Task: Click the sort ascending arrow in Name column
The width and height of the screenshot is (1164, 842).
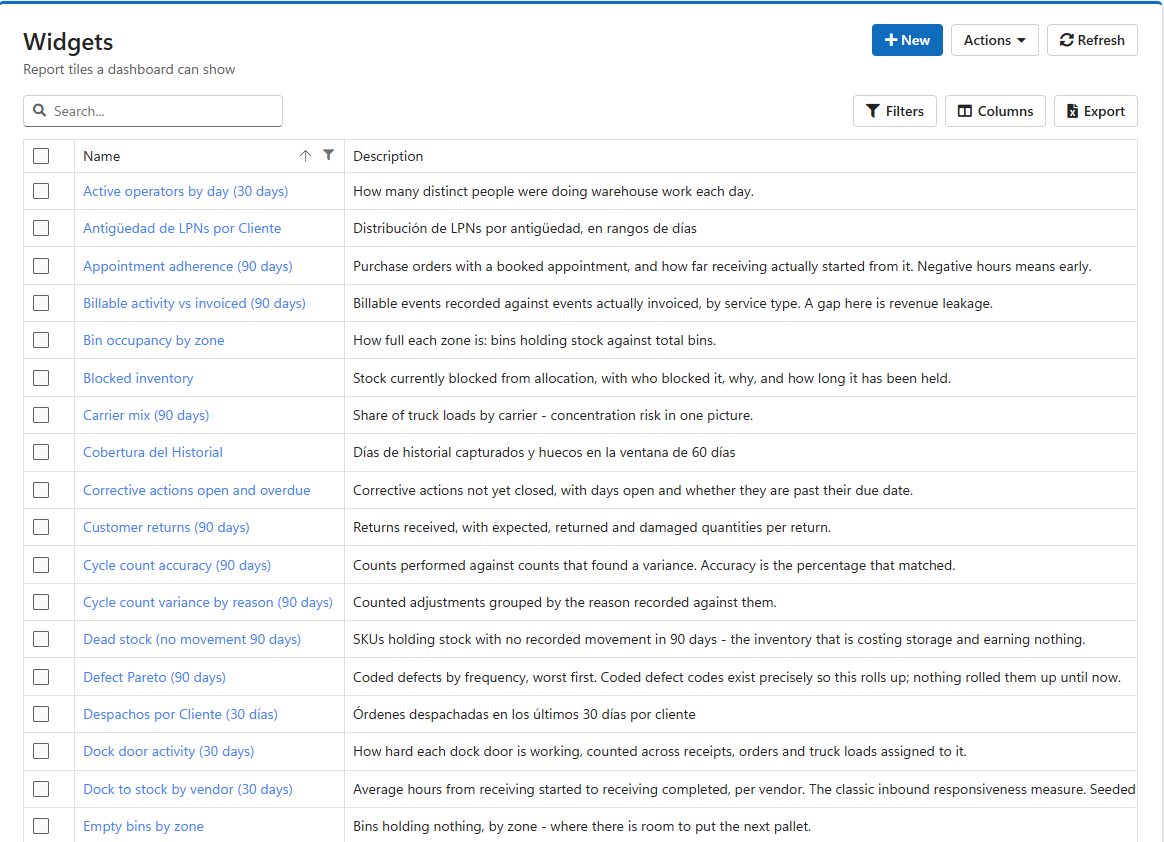Action: (x=305, y=156)
